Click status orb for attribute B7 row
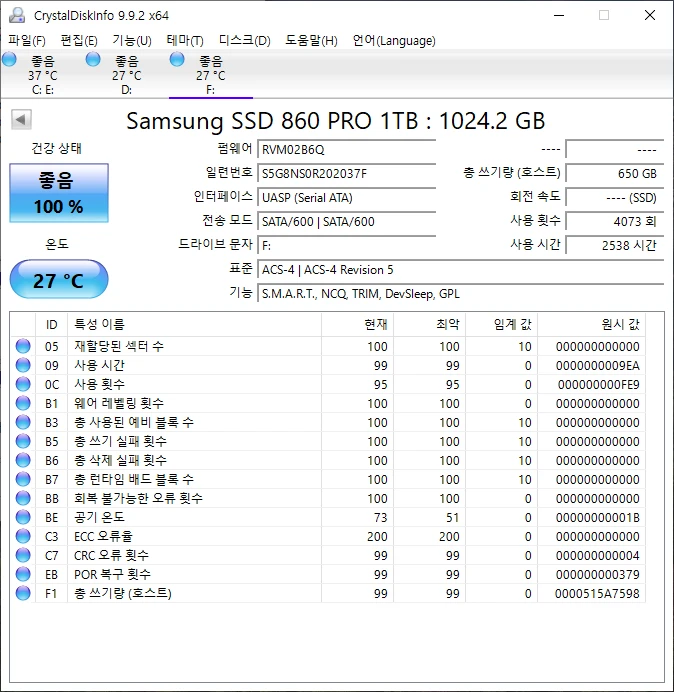This screenshot has height=692, width=674. [23, 479]
